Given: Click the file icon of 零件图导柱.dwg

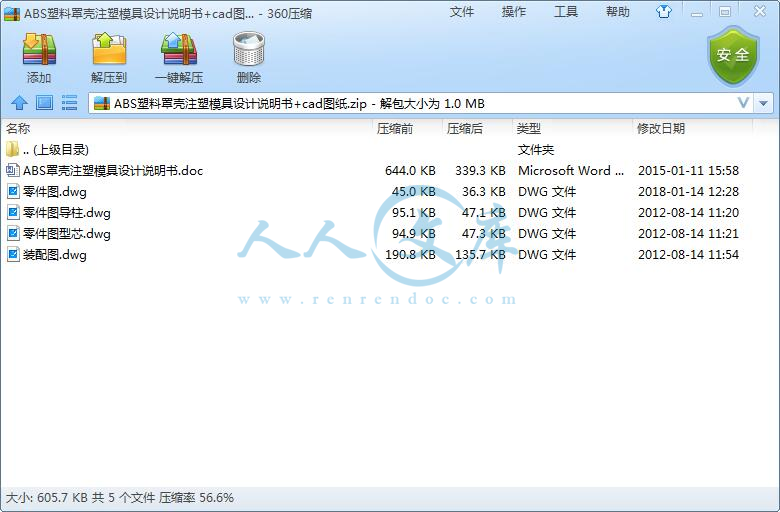Looking at the screenshot, I should pyautogui.click(x=13, y=212).
